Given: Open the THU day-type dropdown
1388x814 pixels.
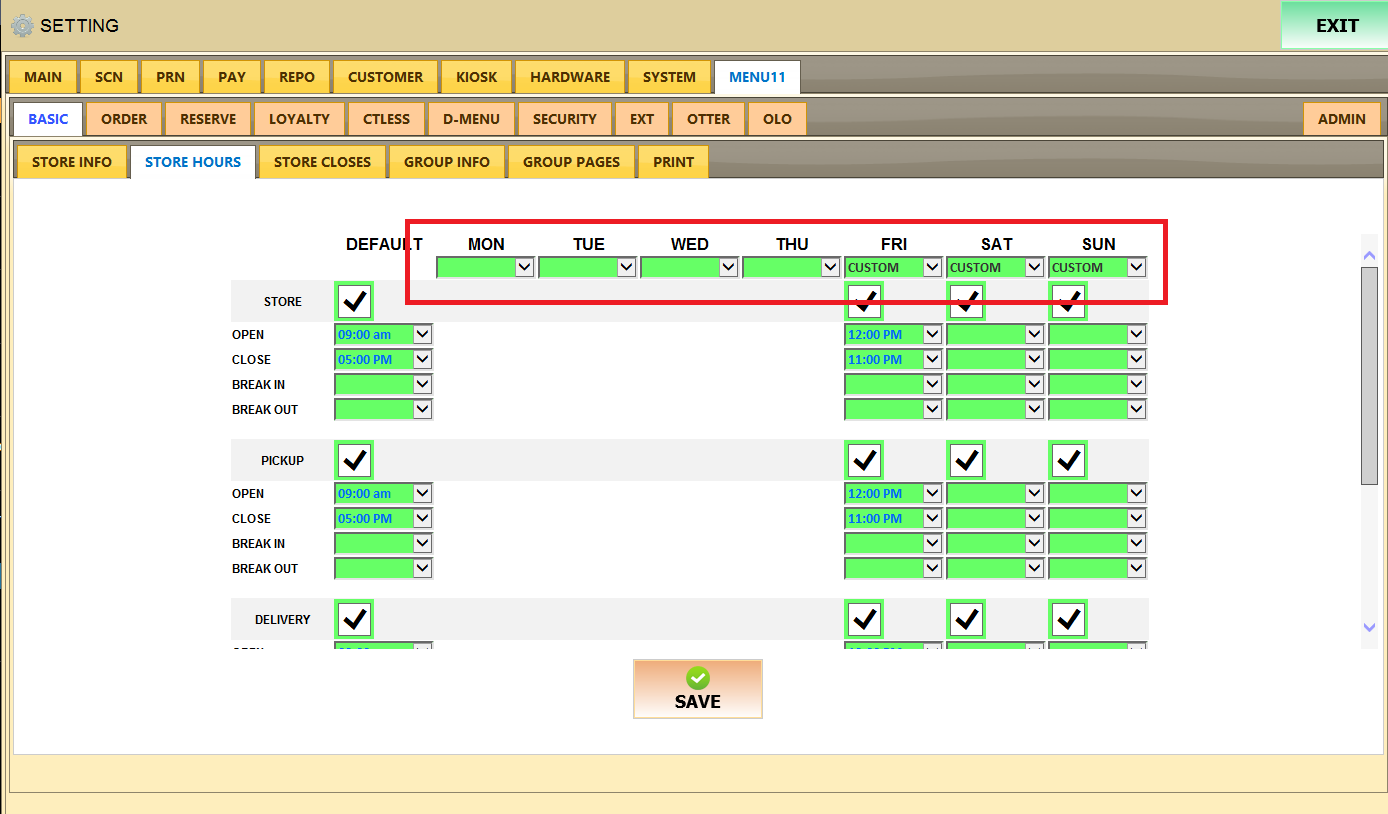Looking at the screenshot, I should pos(791,267).
